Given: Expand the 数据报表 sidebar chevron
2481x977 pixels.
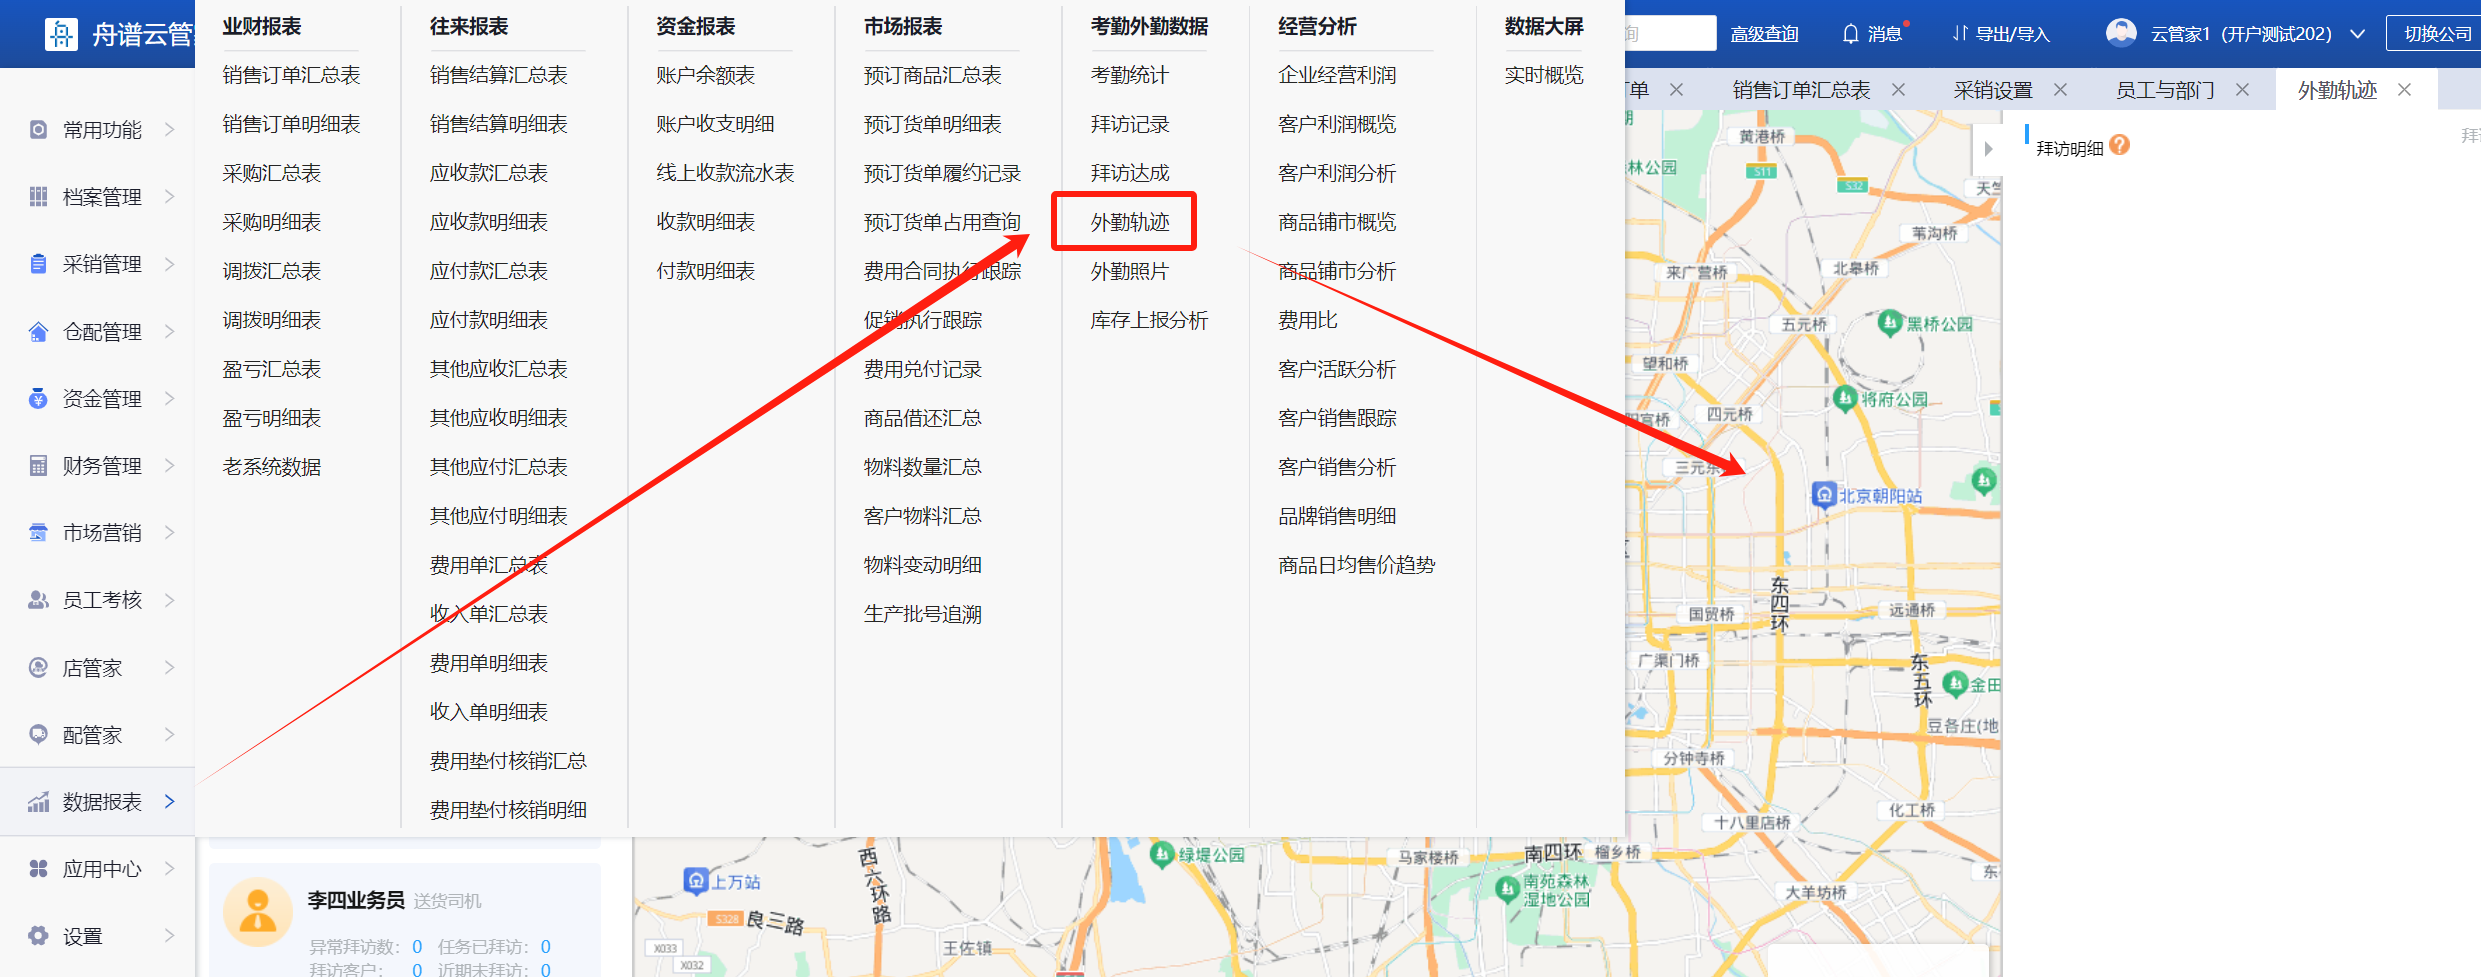Looking at the screenshot, I should [169, 801].
